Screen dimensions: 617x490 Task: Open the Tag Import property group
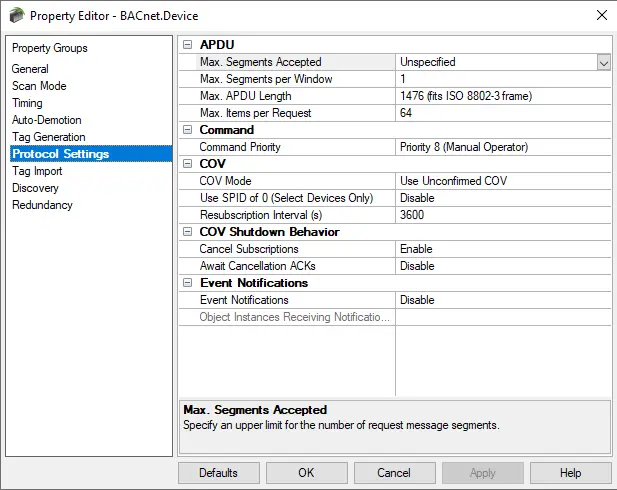coord(37,171)
